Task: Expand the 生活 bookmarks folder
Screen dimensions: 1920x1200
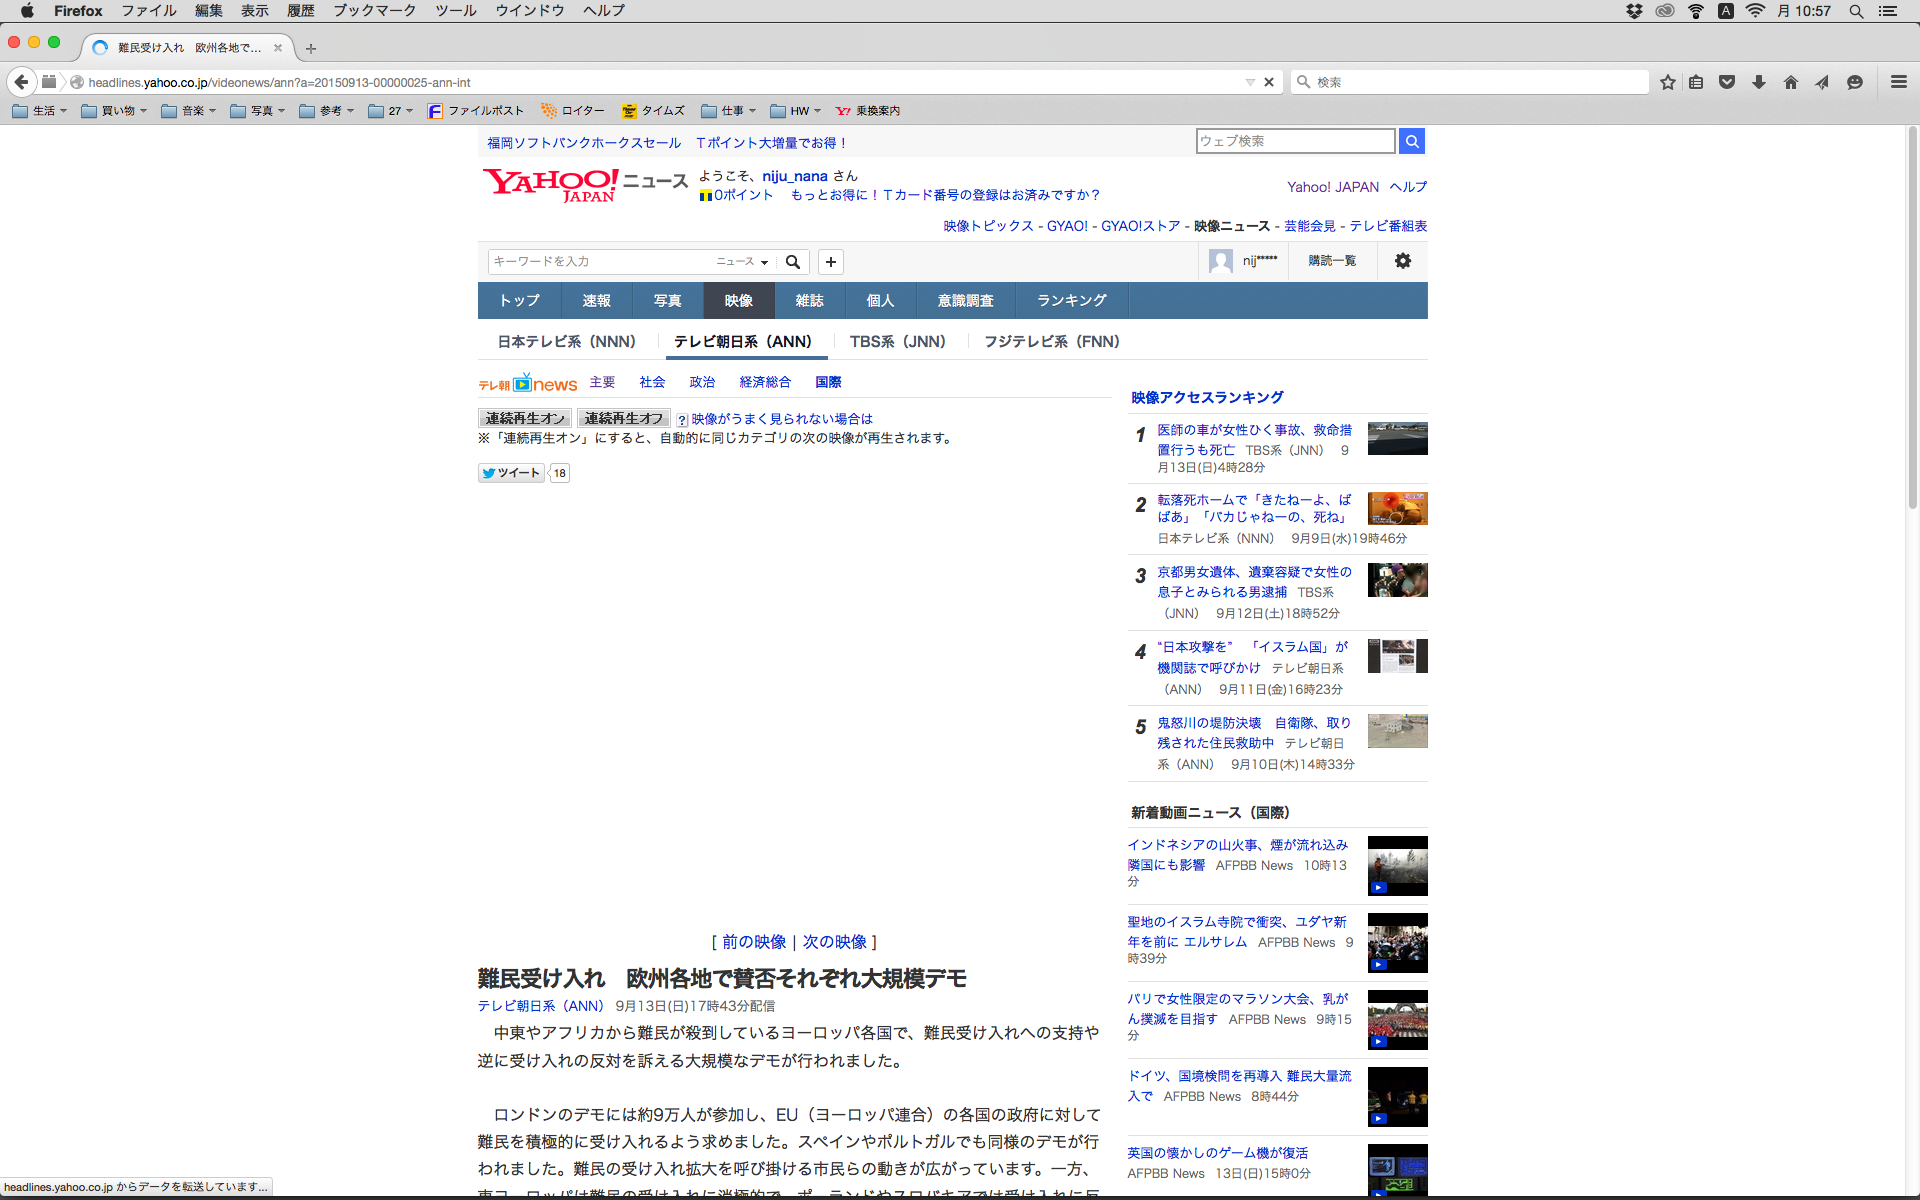Action: (41, 111)
